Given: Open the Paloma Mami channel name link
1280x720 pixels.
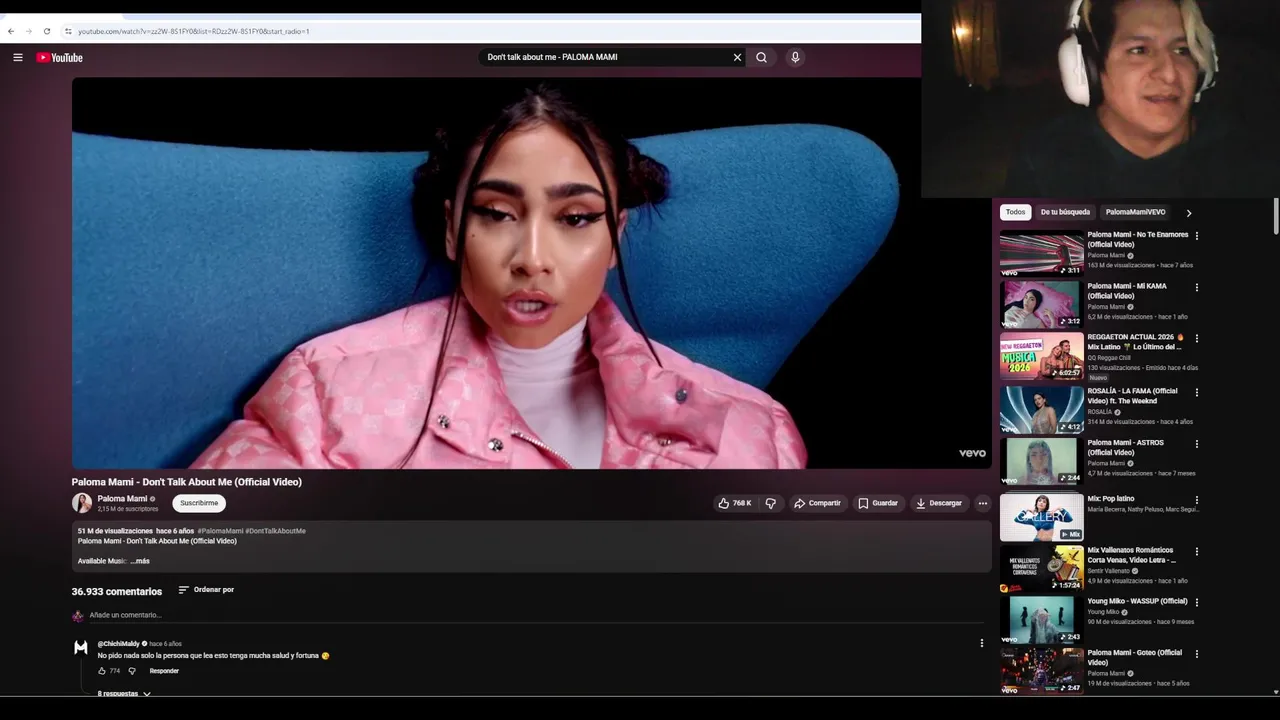Looking at the screenshot, I should [122, 498].
